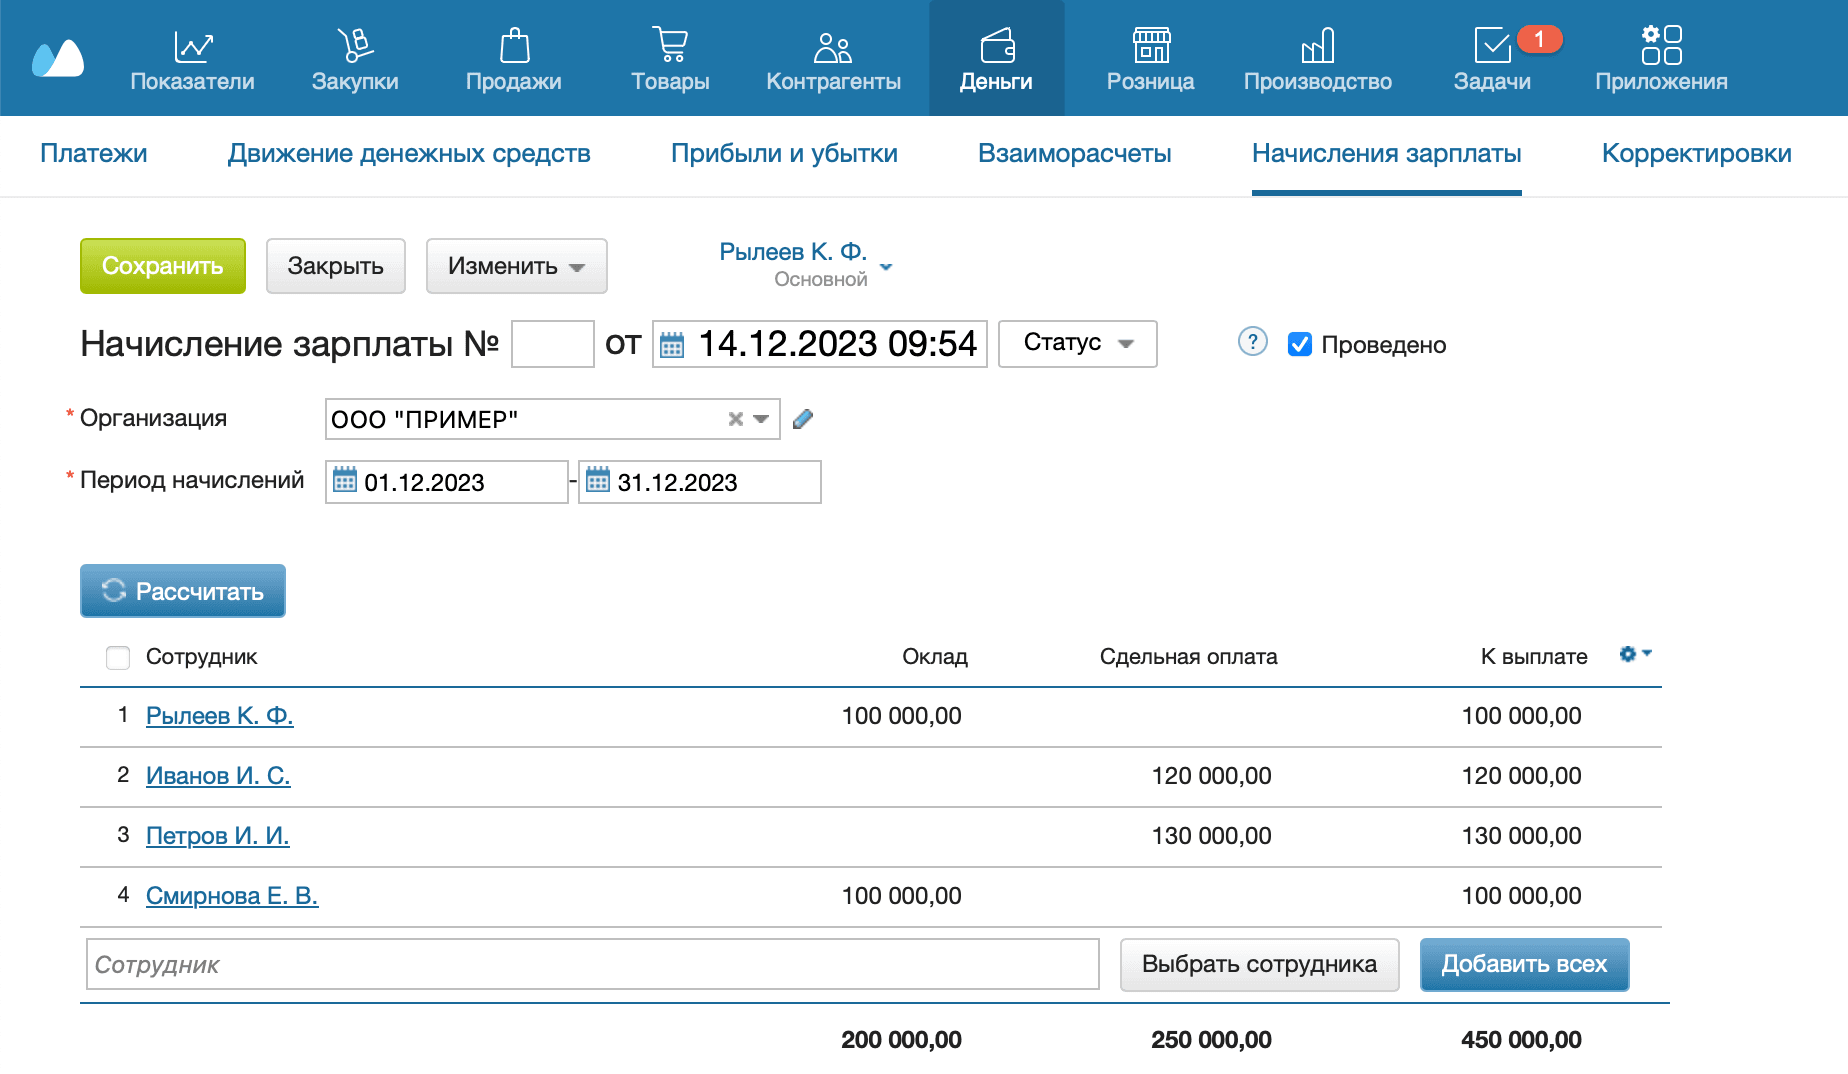Open the Закупки section icon
The height and width of the screenshot is (1074, 1848).
click(x=354, y=46)
